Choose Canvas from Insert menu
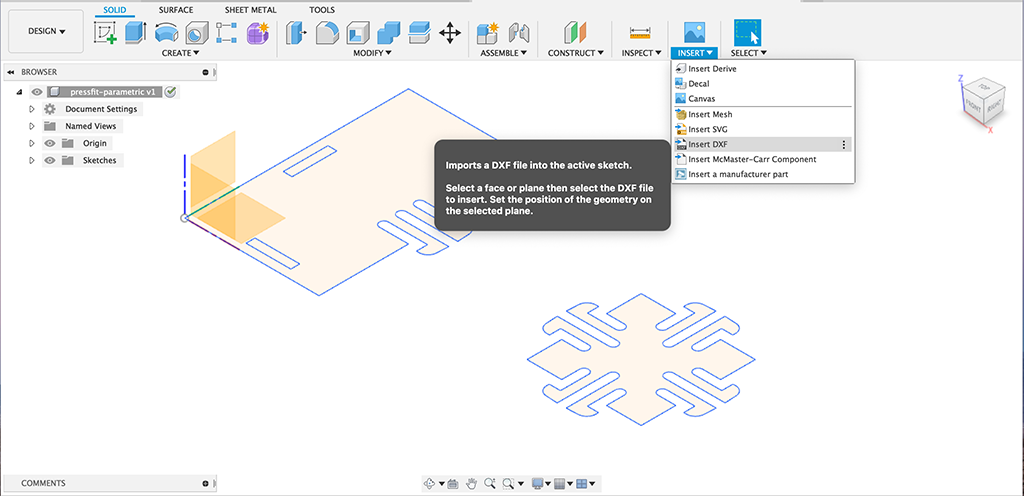 pyautogui.click(x=763, y=99)
